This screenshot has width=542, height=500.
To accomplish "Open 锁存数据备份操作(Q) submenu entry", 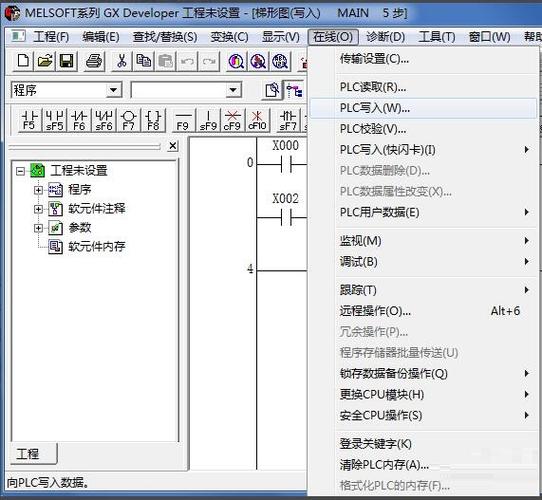I will tap(422, 374).
